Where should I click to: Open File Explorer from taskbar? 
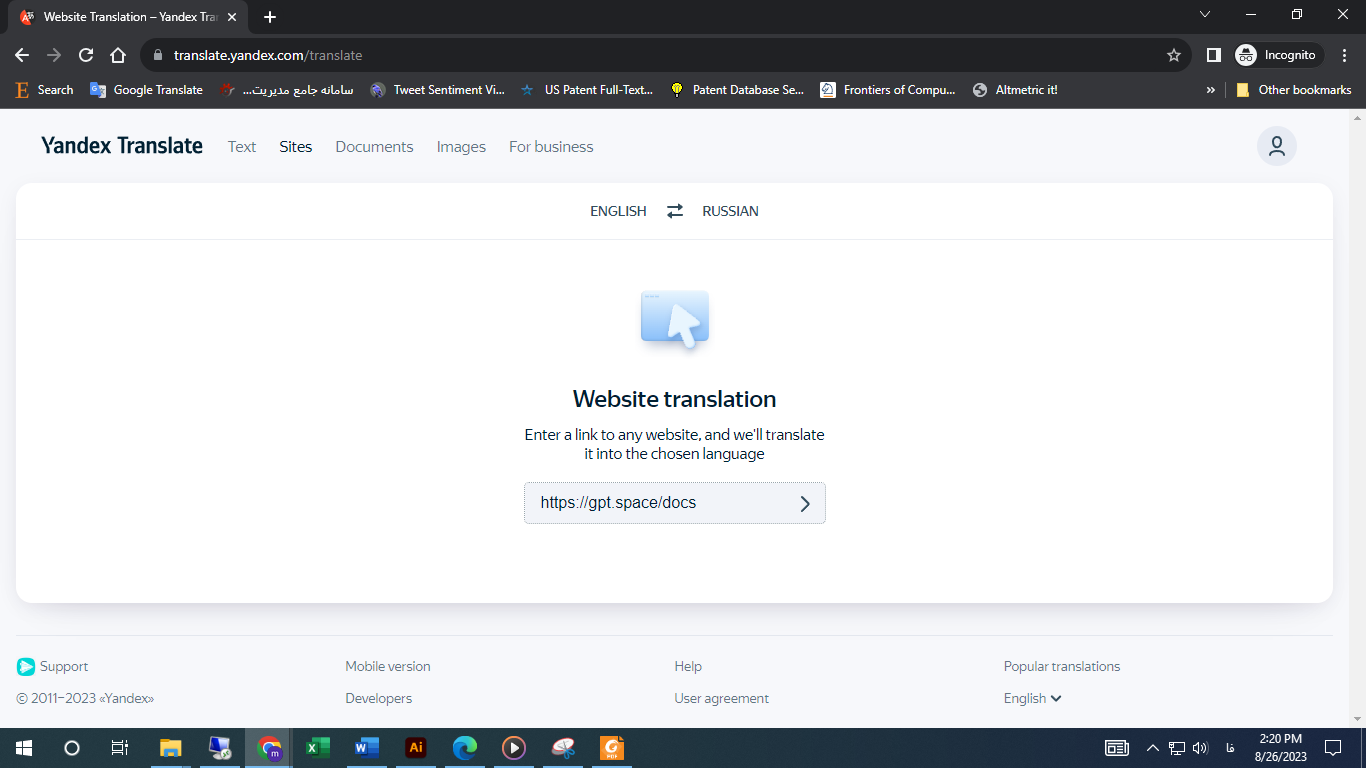click(171, 748)
